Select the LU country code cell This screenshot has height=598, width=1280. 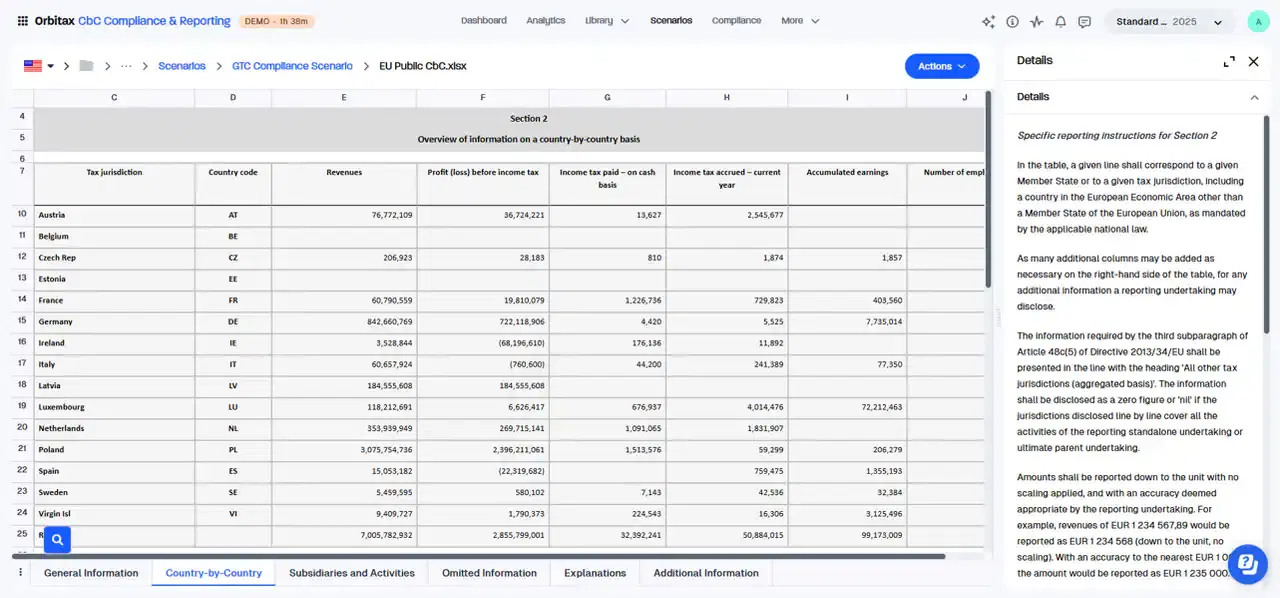pos(233,407)
